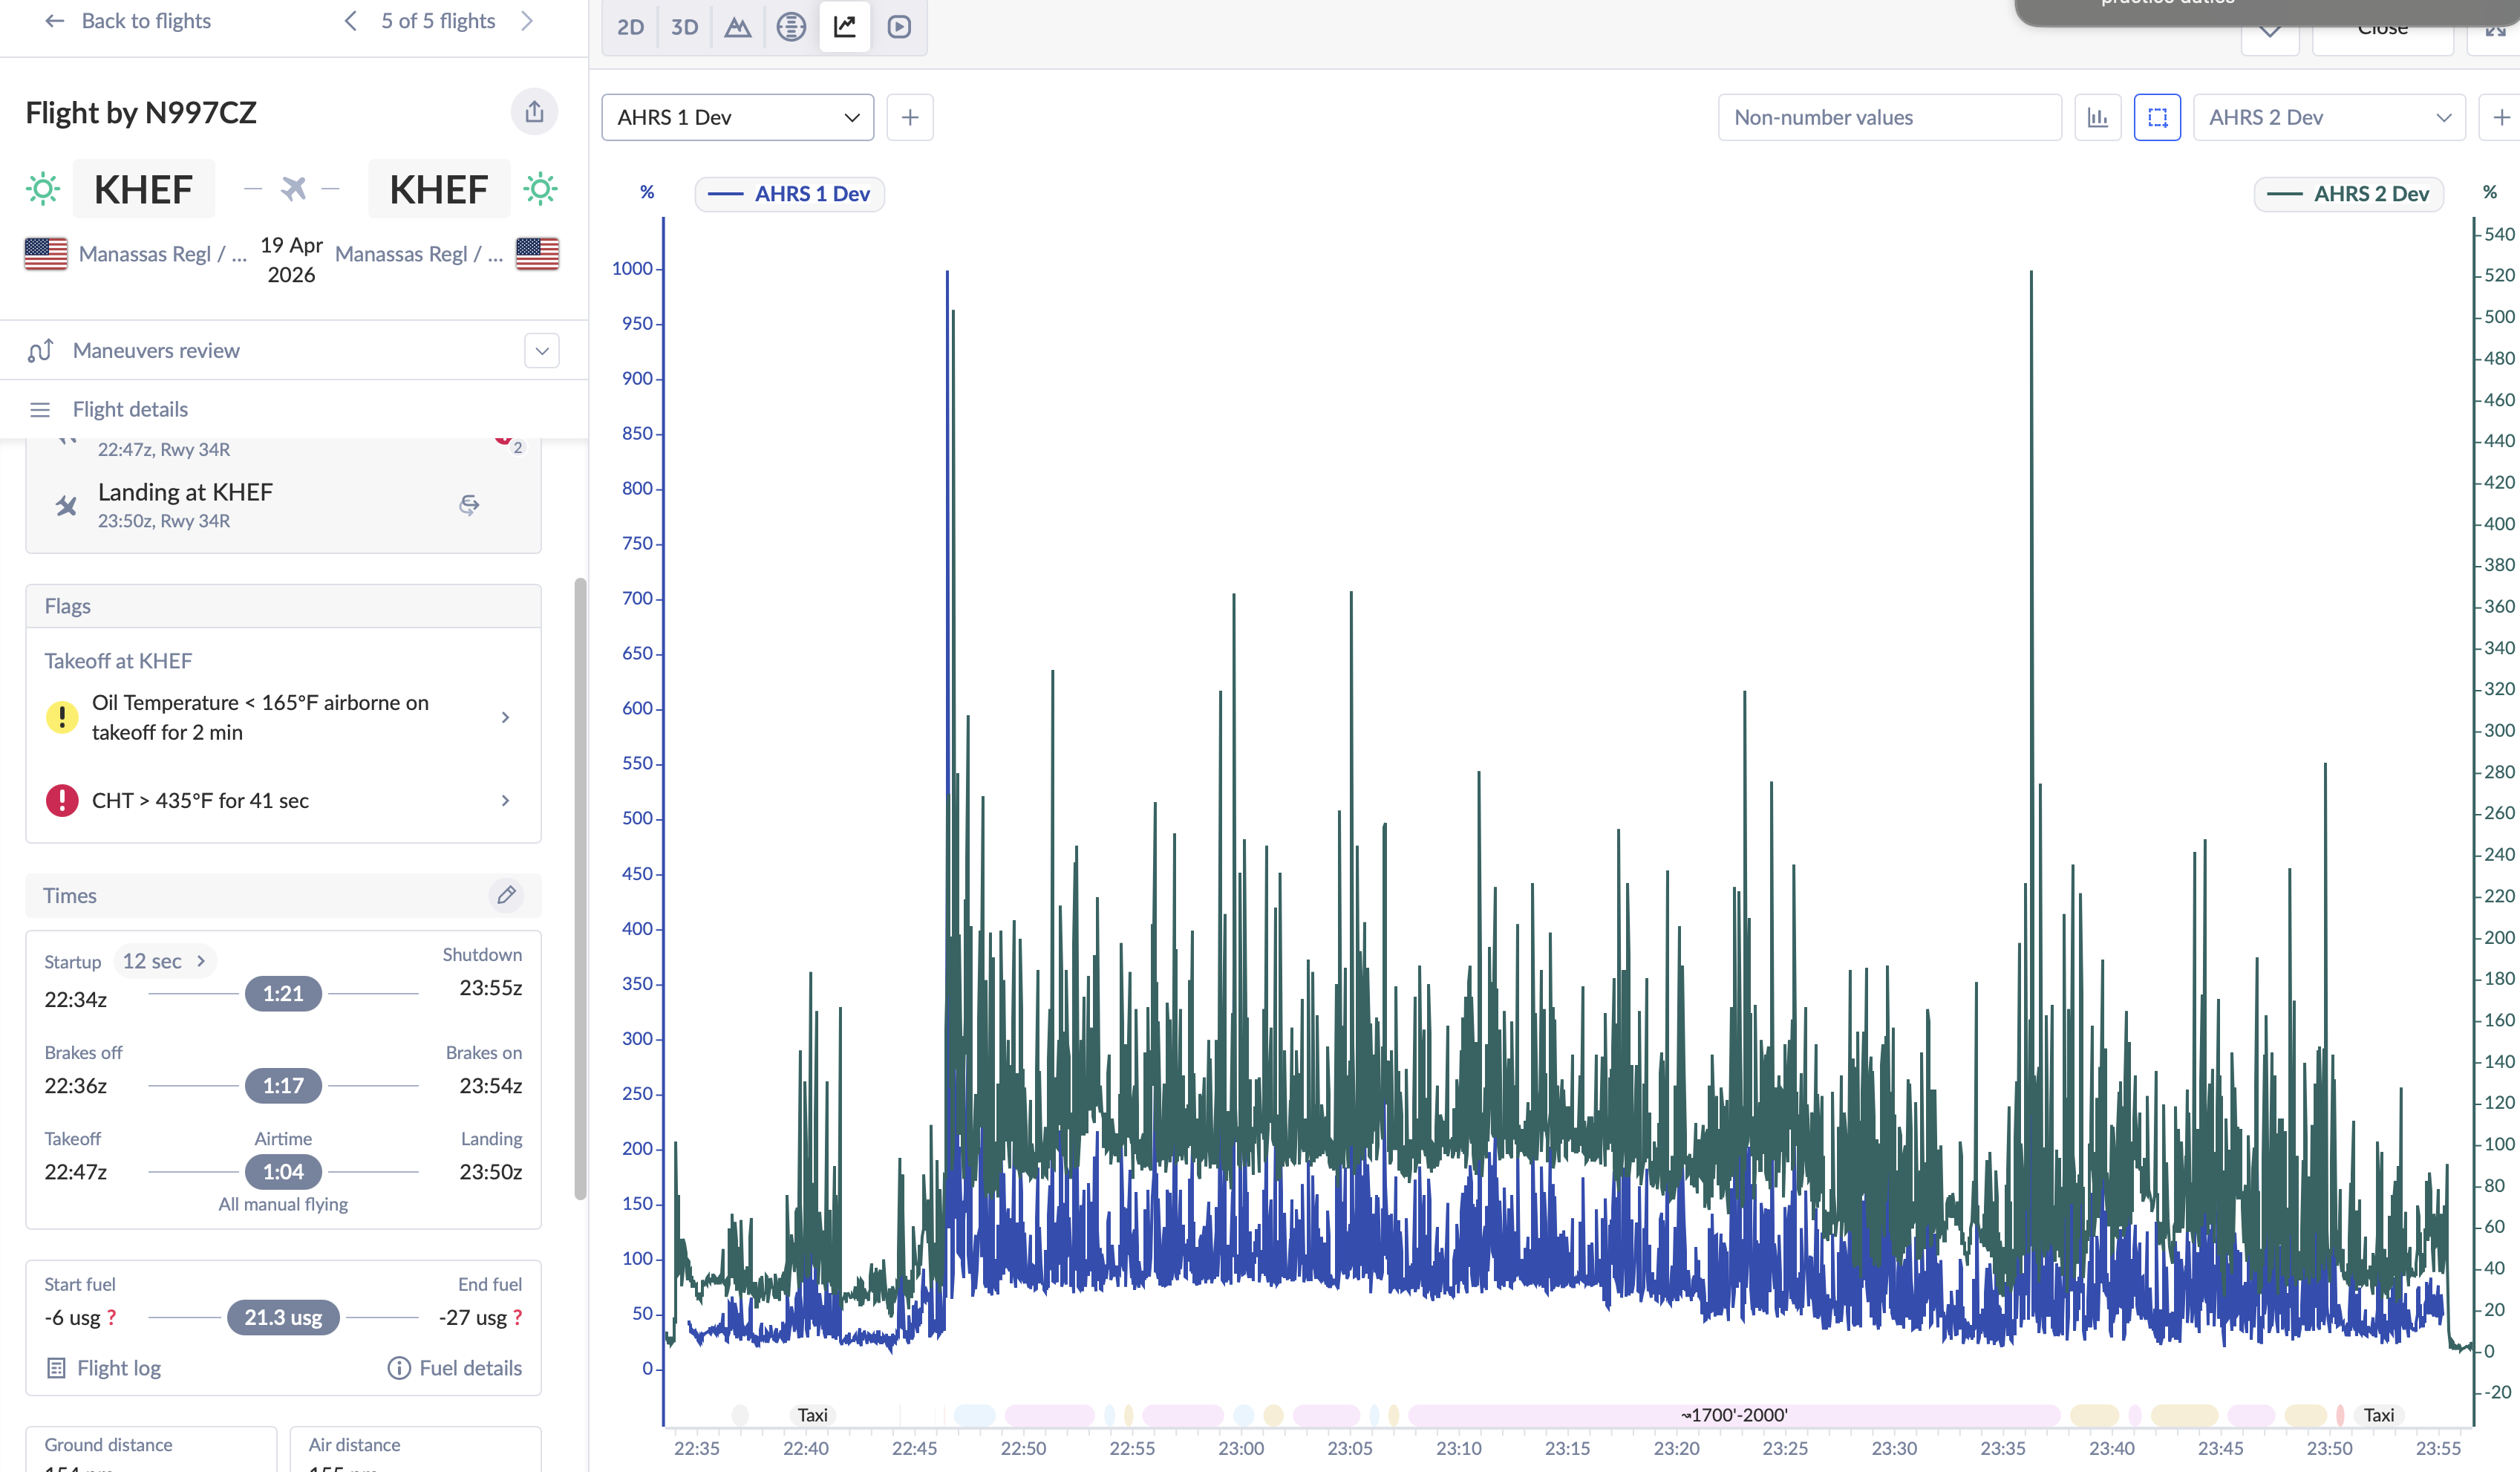Open the Flight details section

(x=130, y=409)
